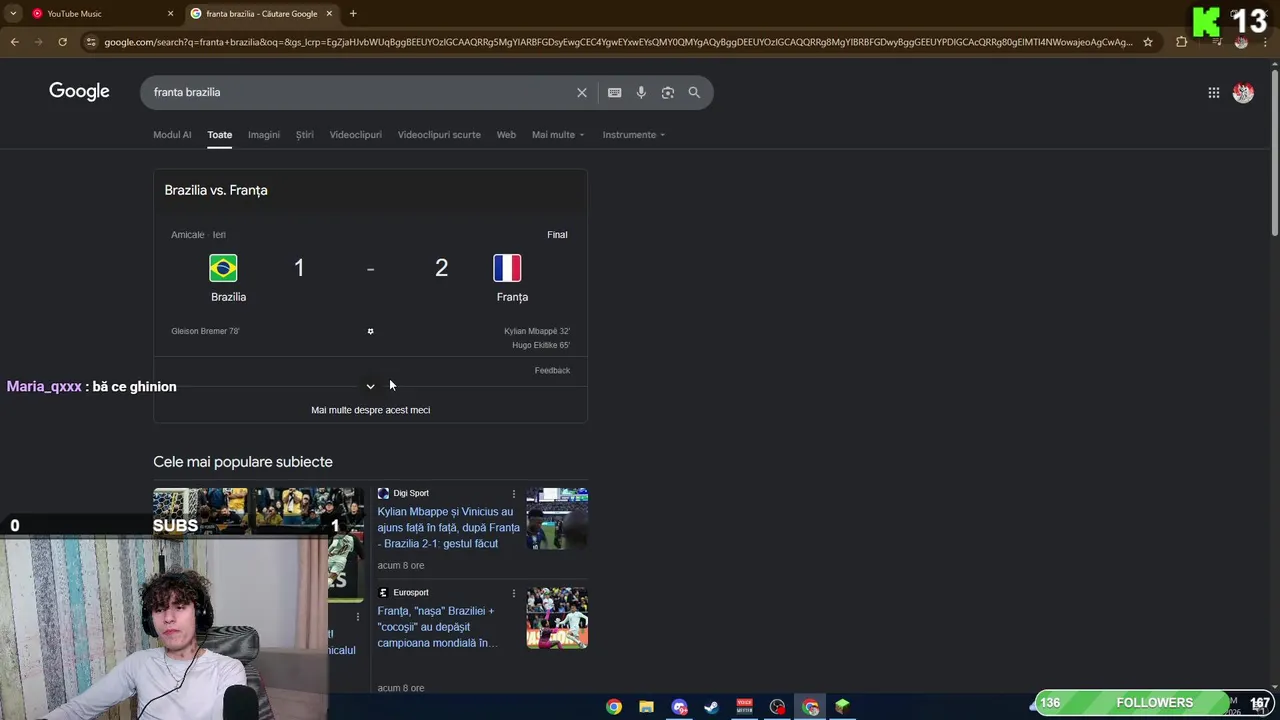Open File Explorer from the taskbar

point(646,707)
